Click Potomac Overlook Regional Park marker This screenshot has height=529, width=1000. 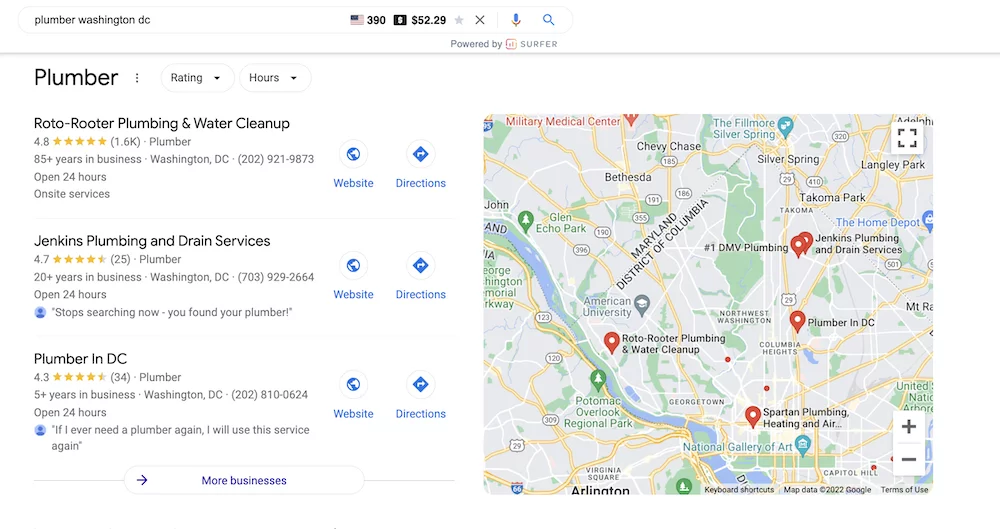(598, 380)
